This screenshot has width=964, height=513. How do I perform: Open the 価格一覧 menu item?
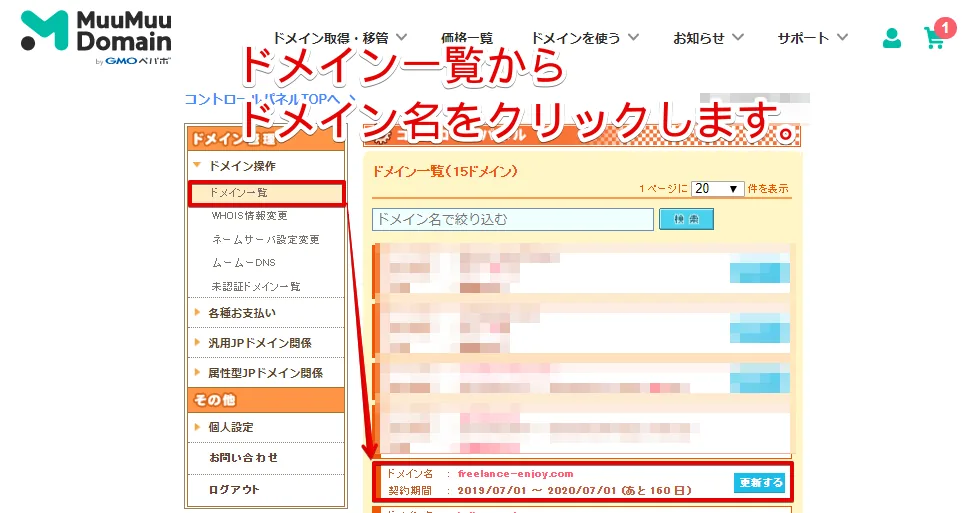coord(467,38)
